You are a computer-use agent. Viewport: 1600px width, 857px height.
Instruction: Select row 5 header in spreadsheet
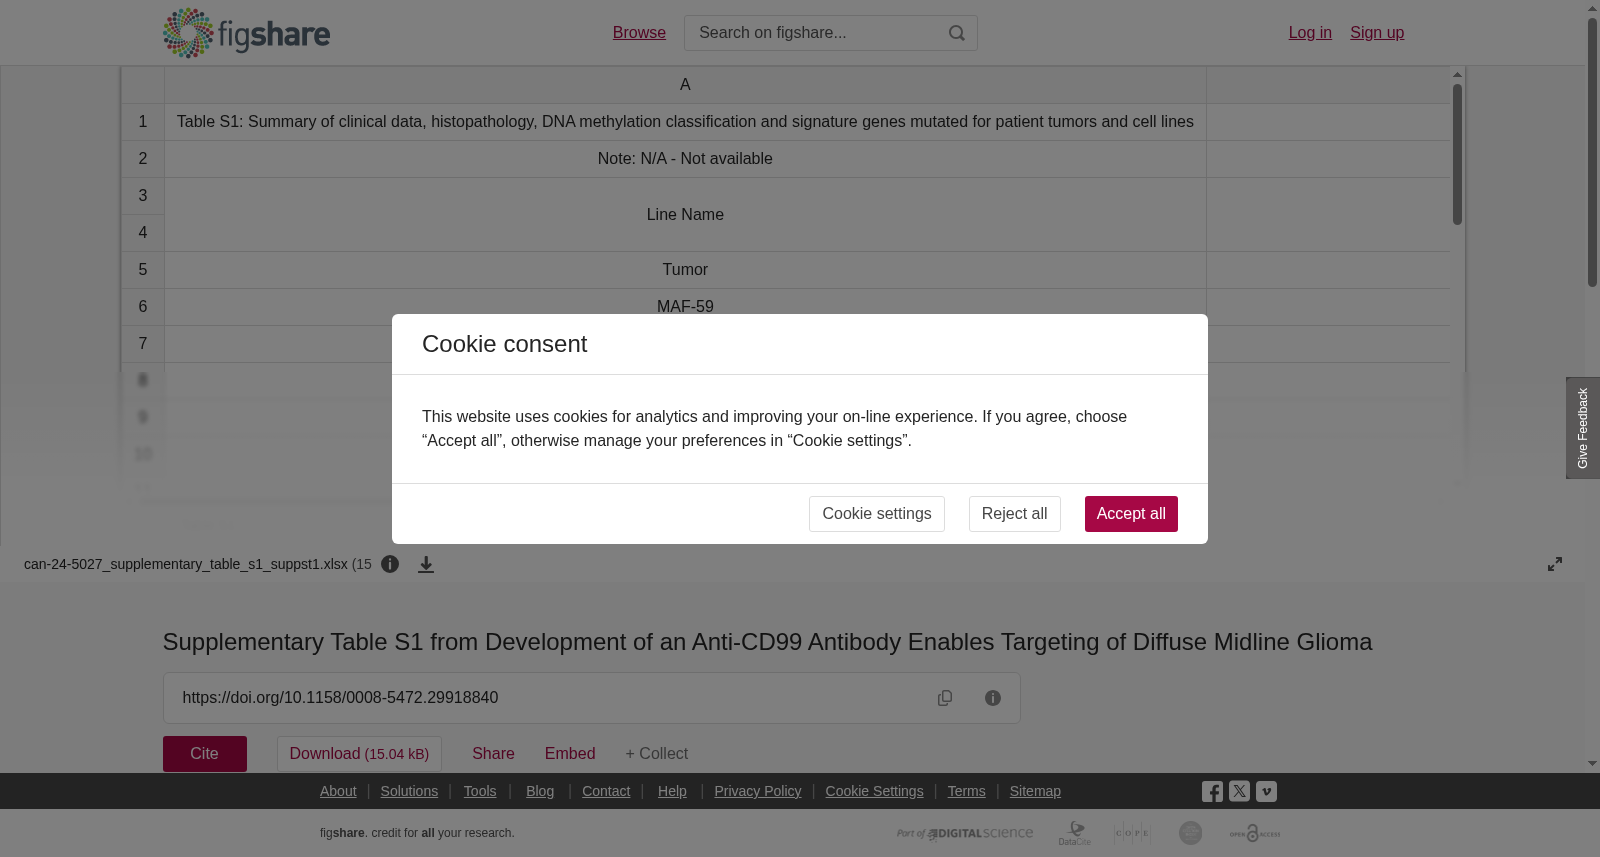point(143,270)
